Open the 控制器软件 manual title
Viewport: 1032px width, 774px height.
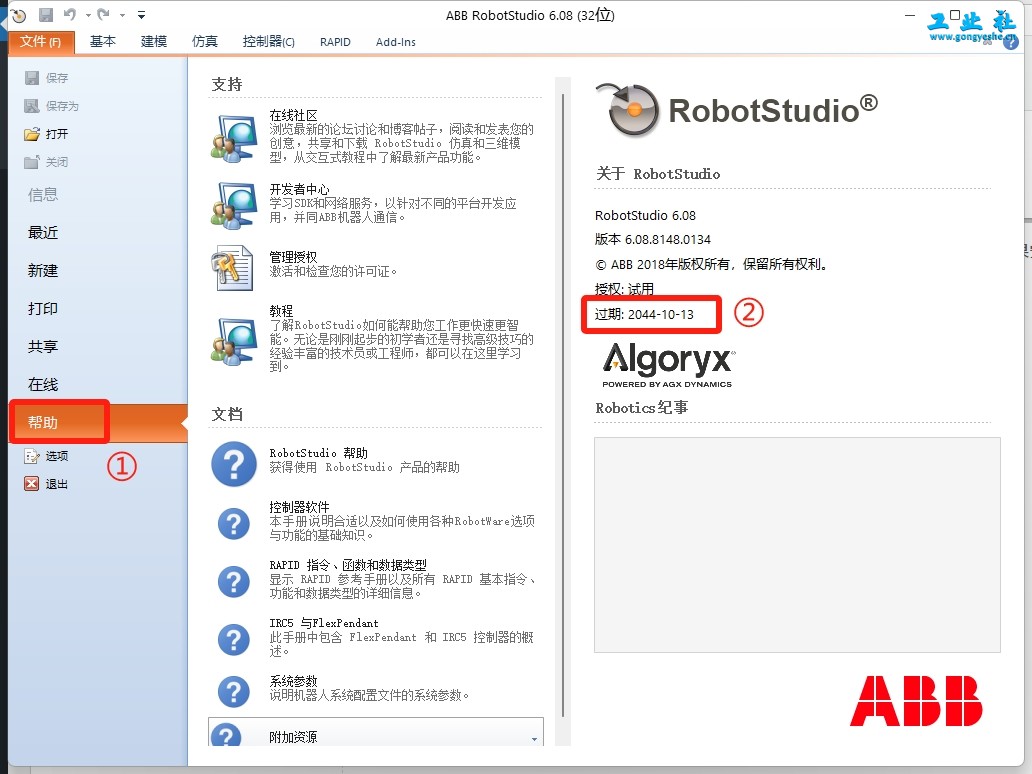299,507
